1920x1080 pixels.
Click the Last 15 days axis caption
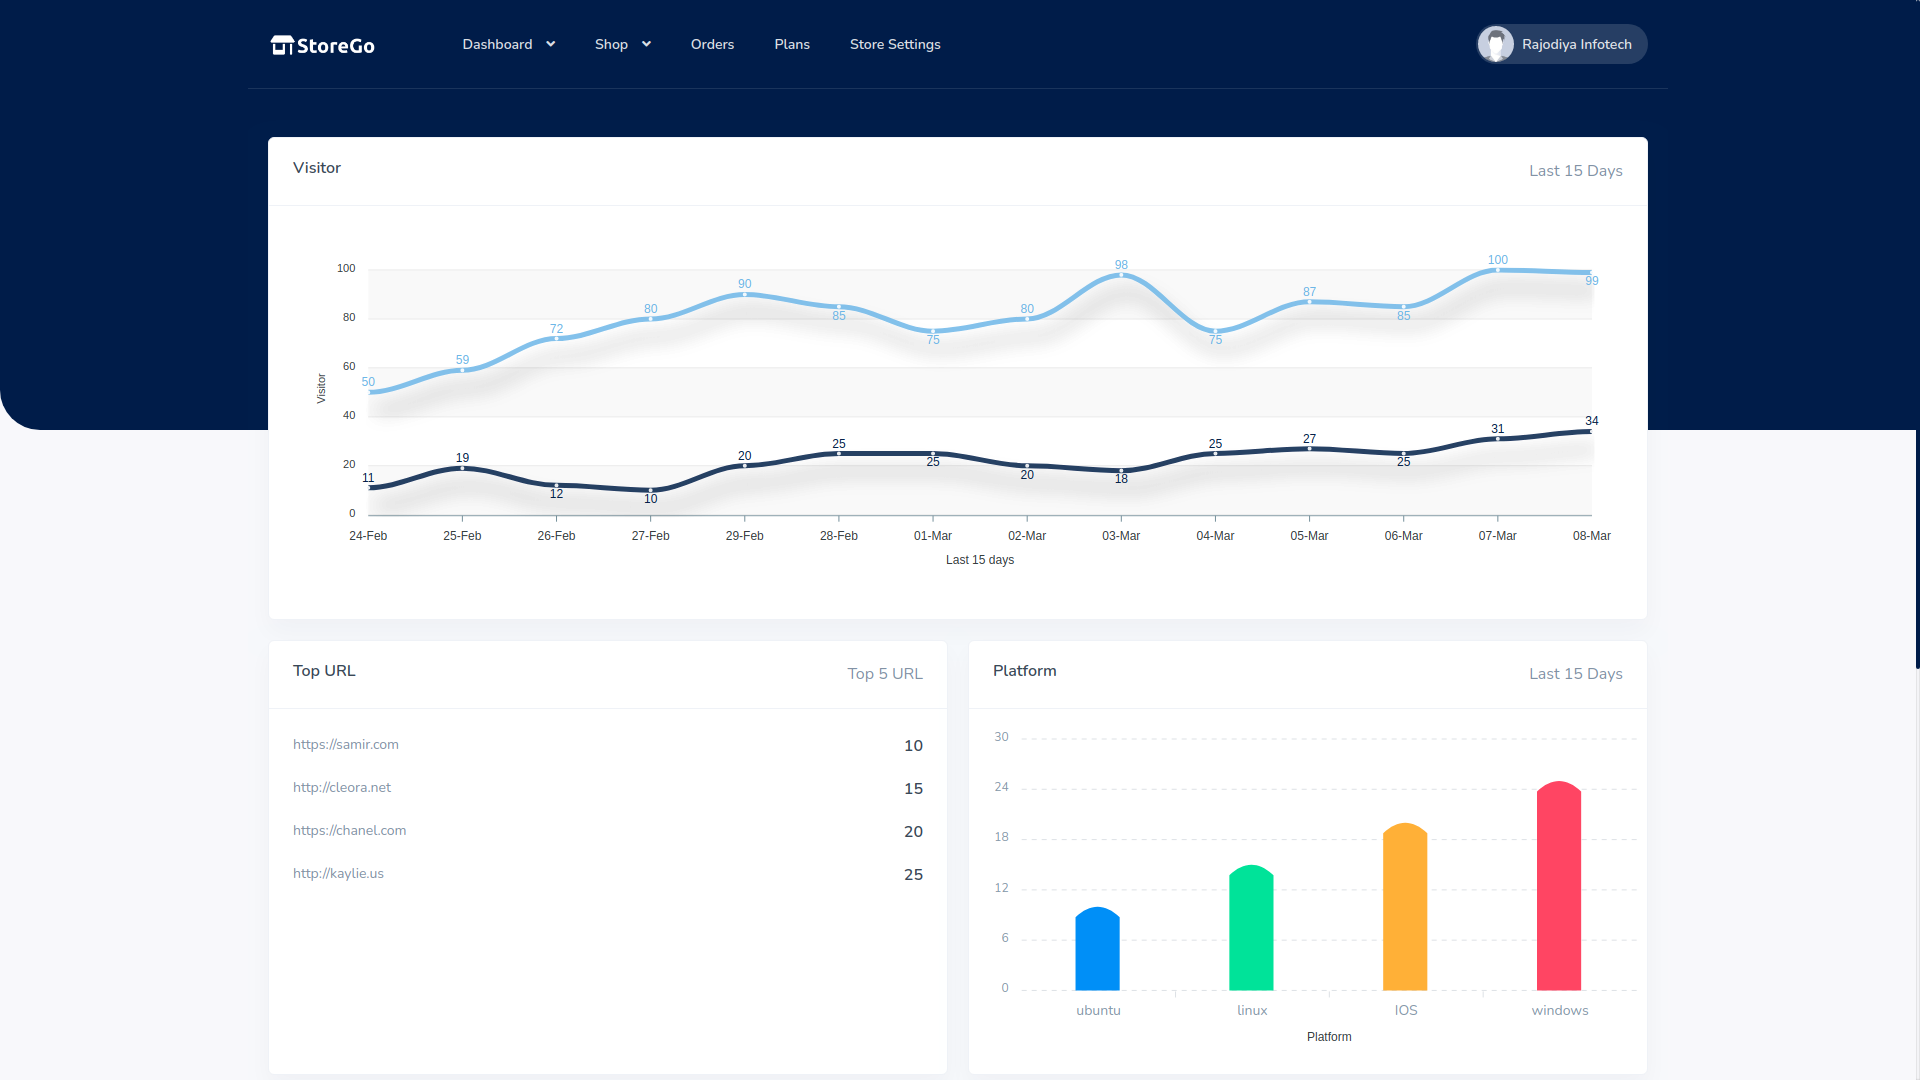980,560
